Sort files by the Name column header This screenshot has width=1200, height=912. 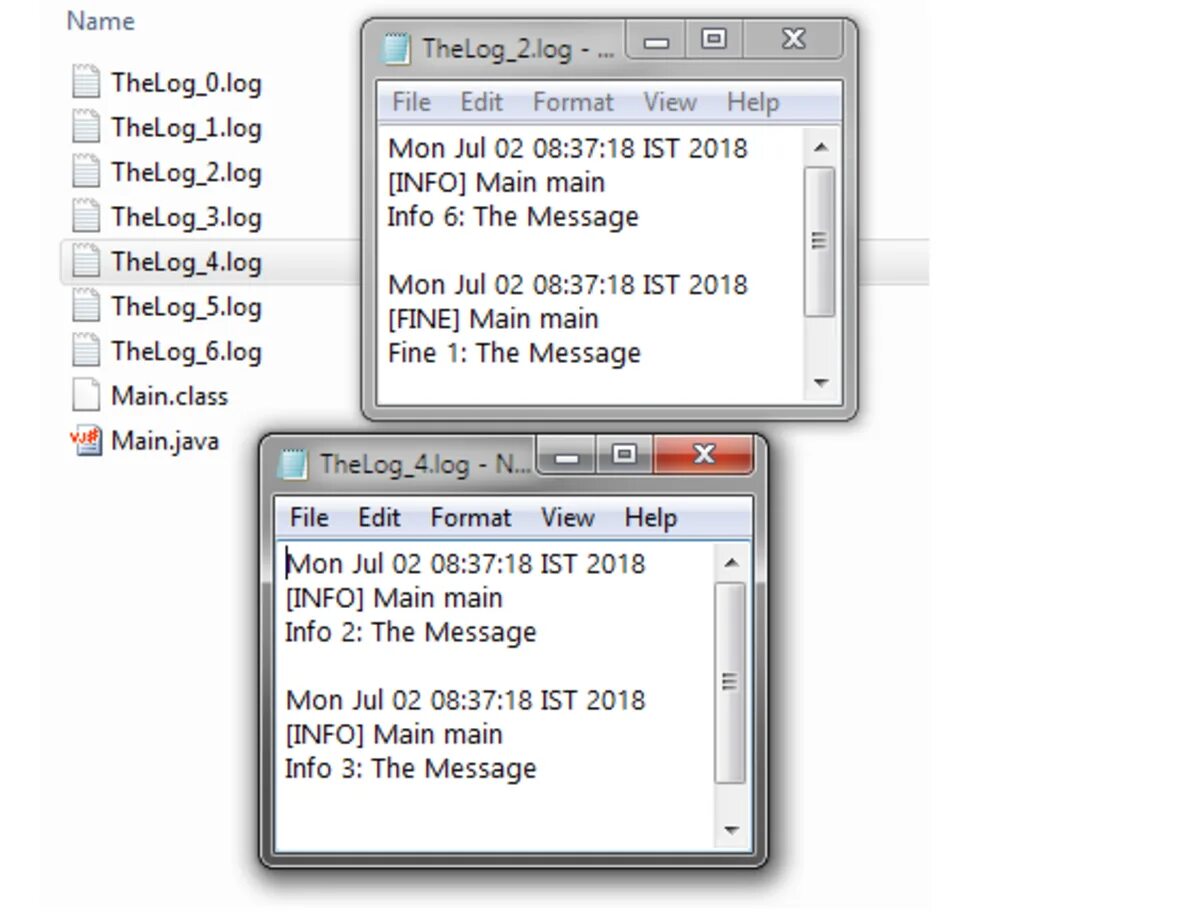(100, 21)
